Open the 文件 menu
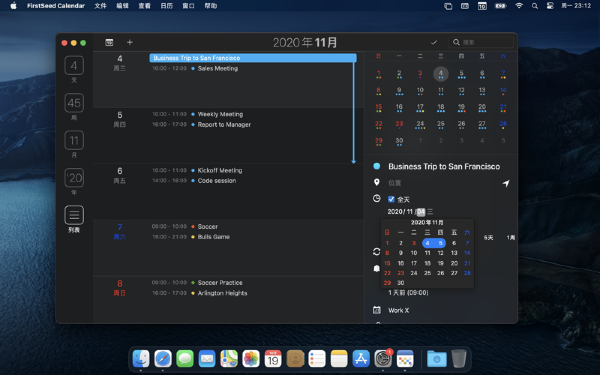This screenshot has height=375, width=600. pos(100,6)
